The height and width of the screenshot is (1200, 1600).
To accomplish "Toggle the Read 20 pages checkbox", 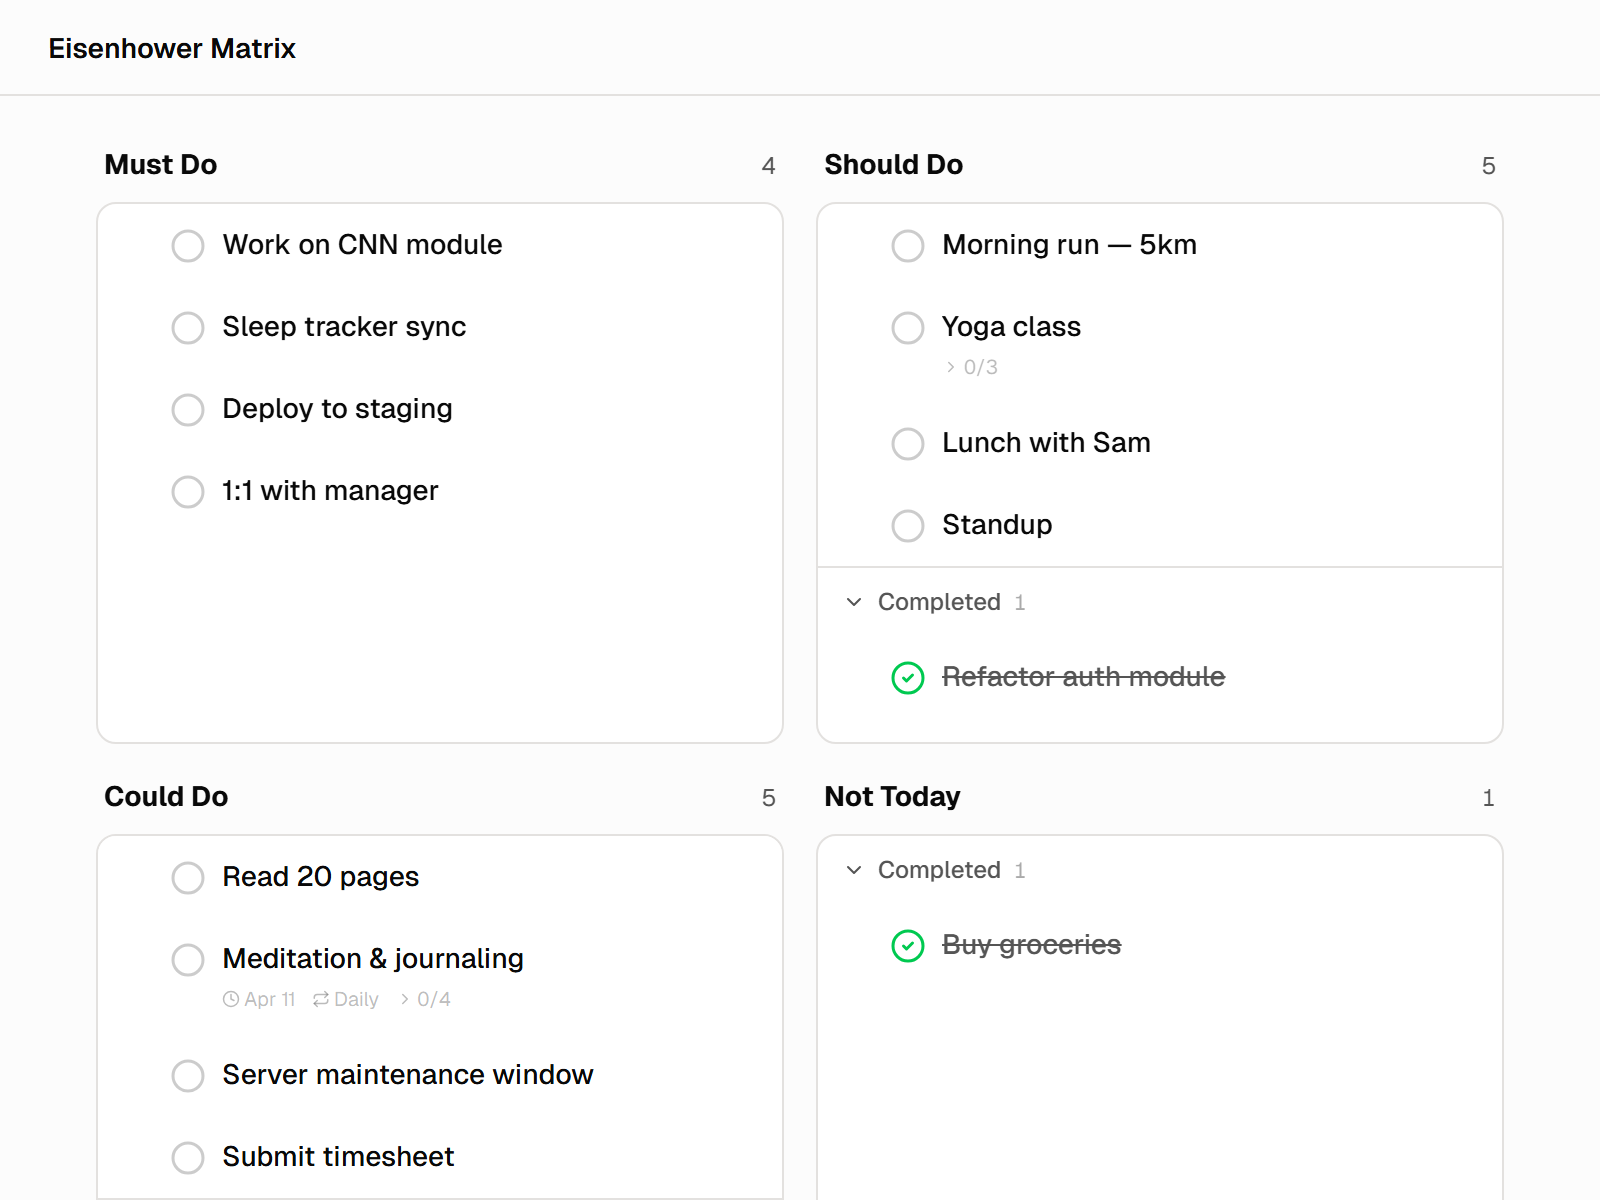I will click(187, 878).
